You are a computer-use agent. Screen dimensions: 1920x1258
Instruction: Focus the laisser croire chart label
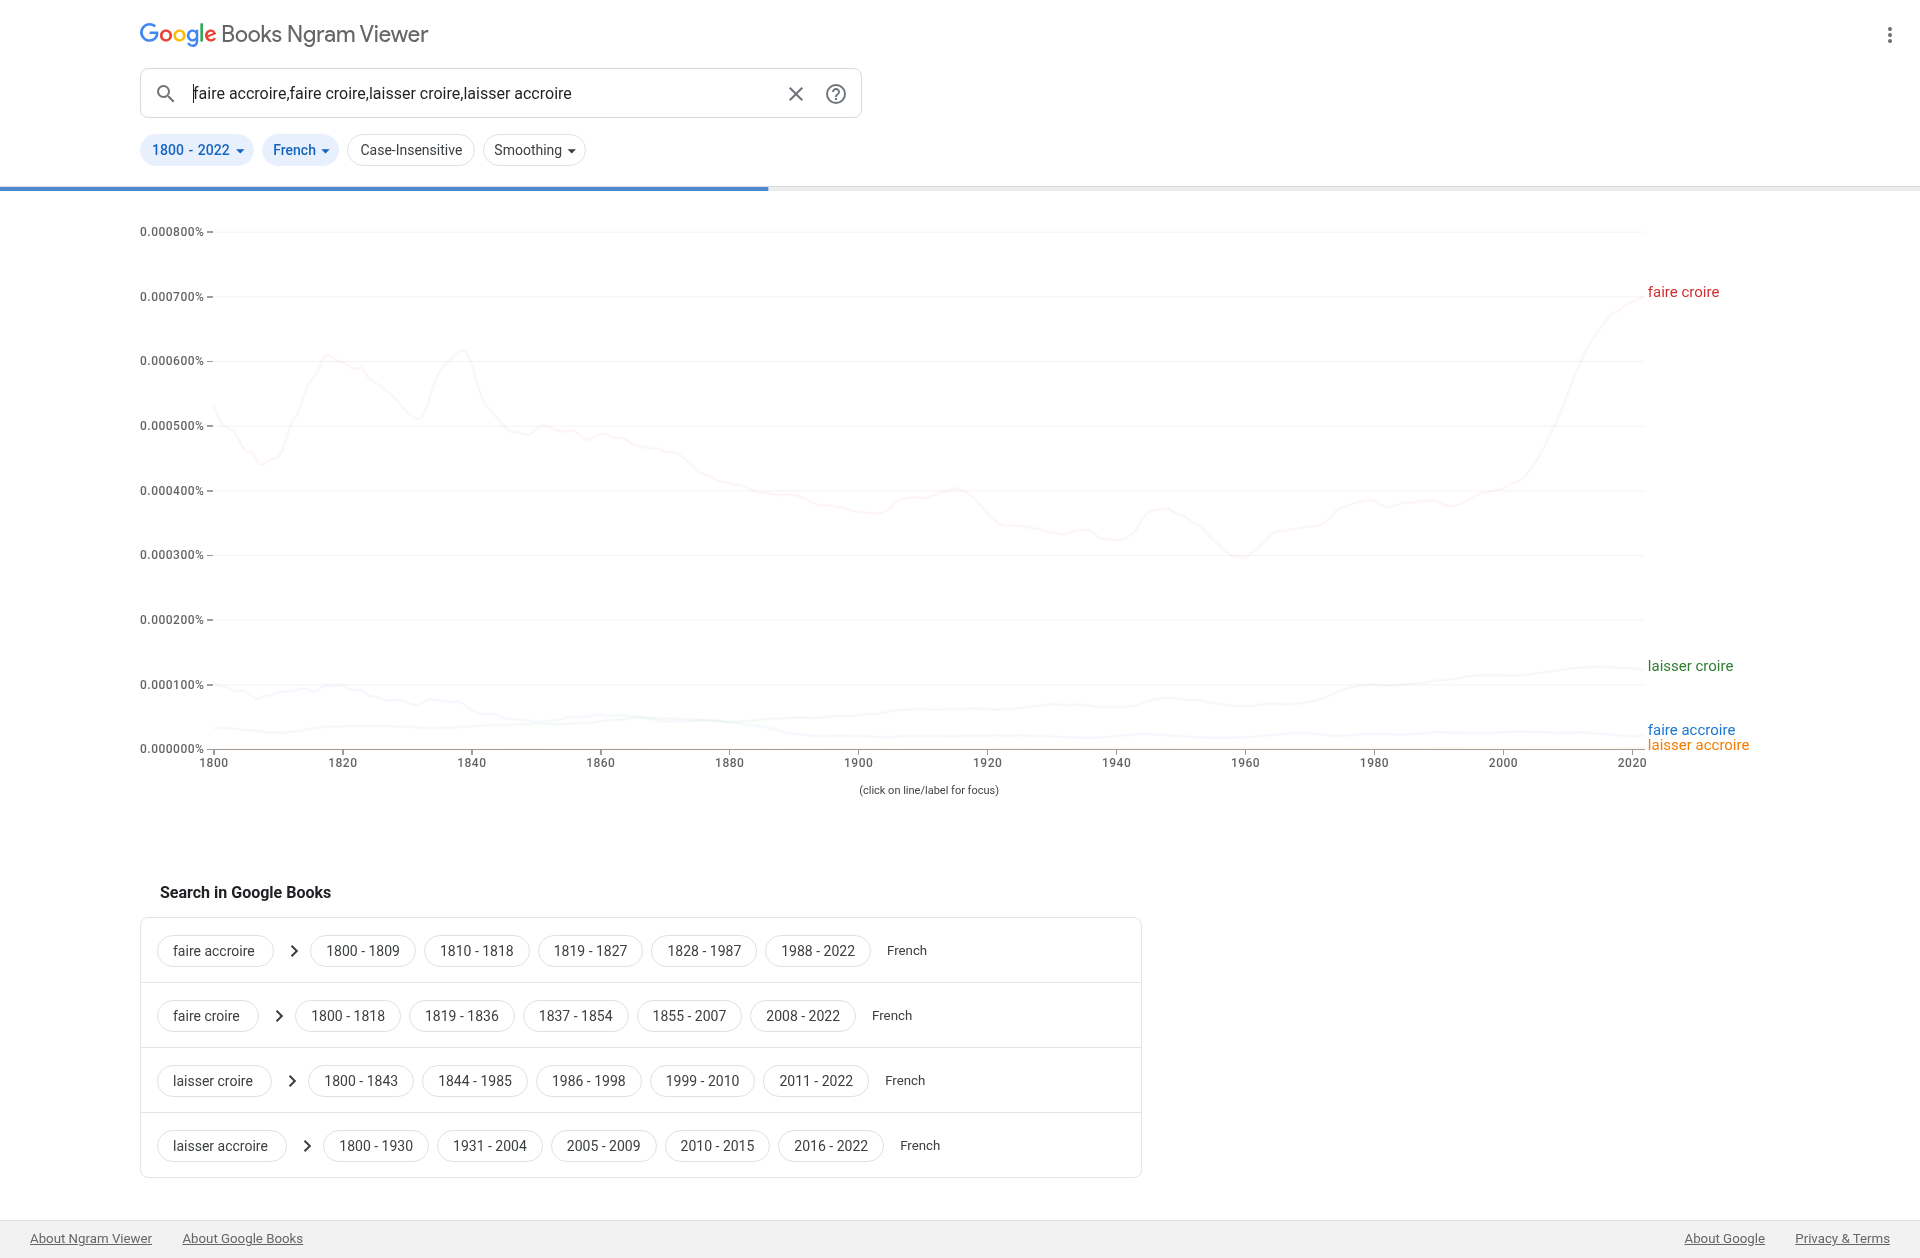[1690, 666]
